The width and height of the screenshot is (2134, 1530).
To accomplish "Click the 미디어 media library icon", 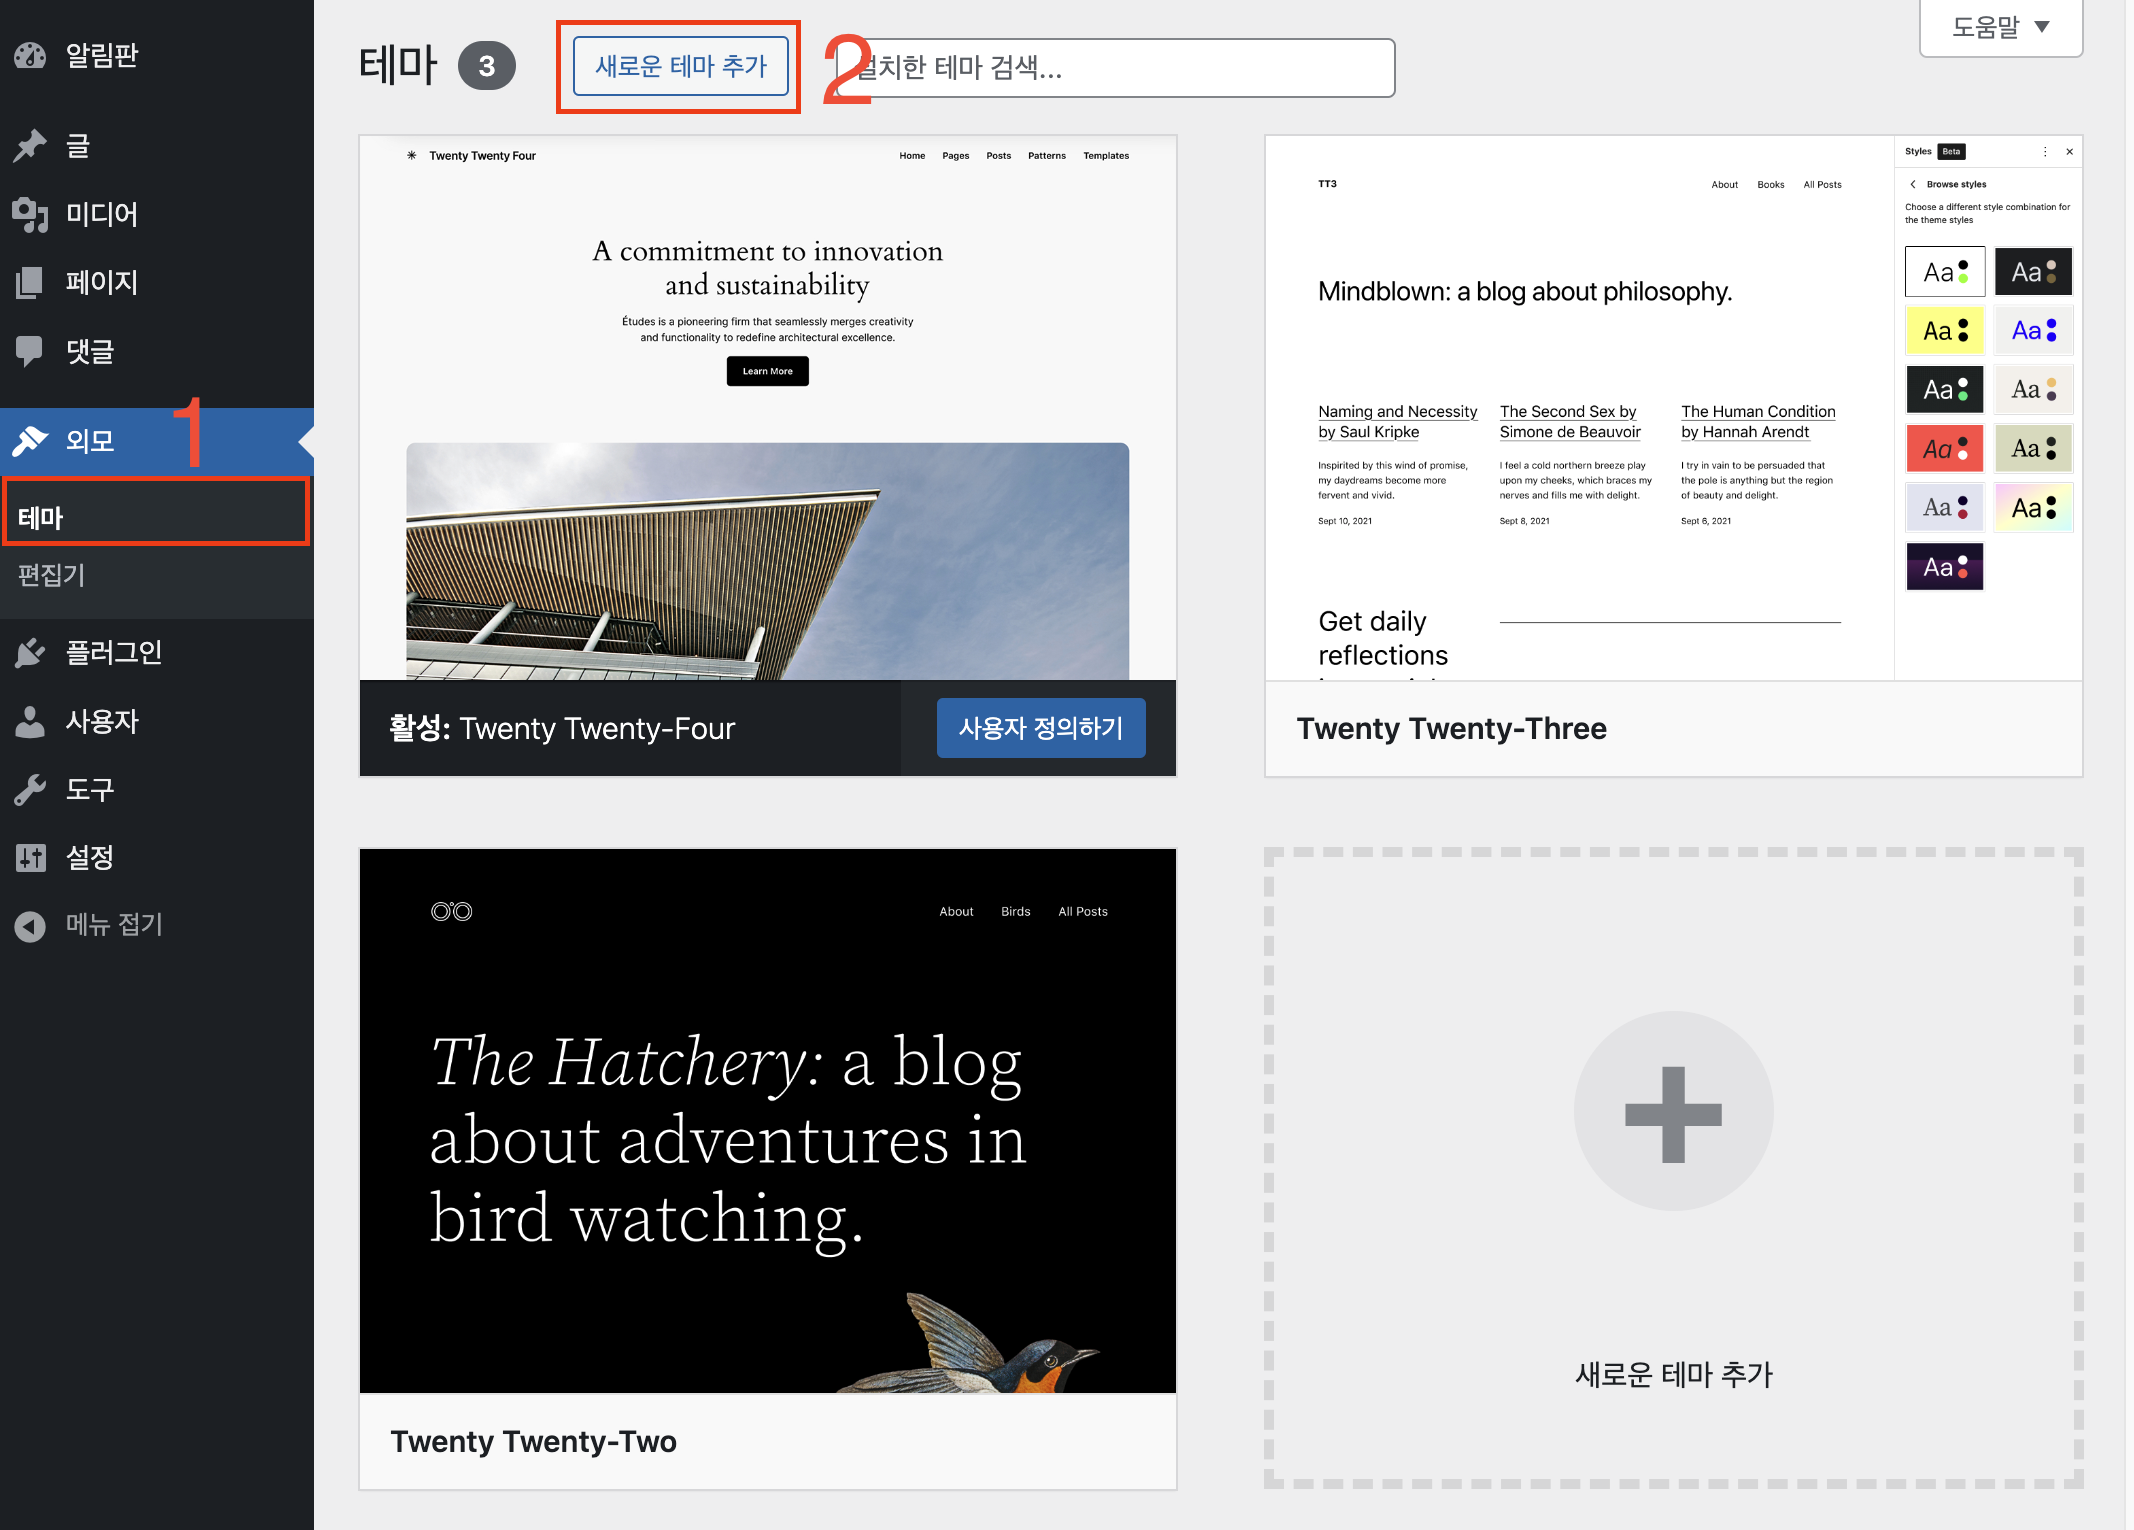I will (30, 214).
